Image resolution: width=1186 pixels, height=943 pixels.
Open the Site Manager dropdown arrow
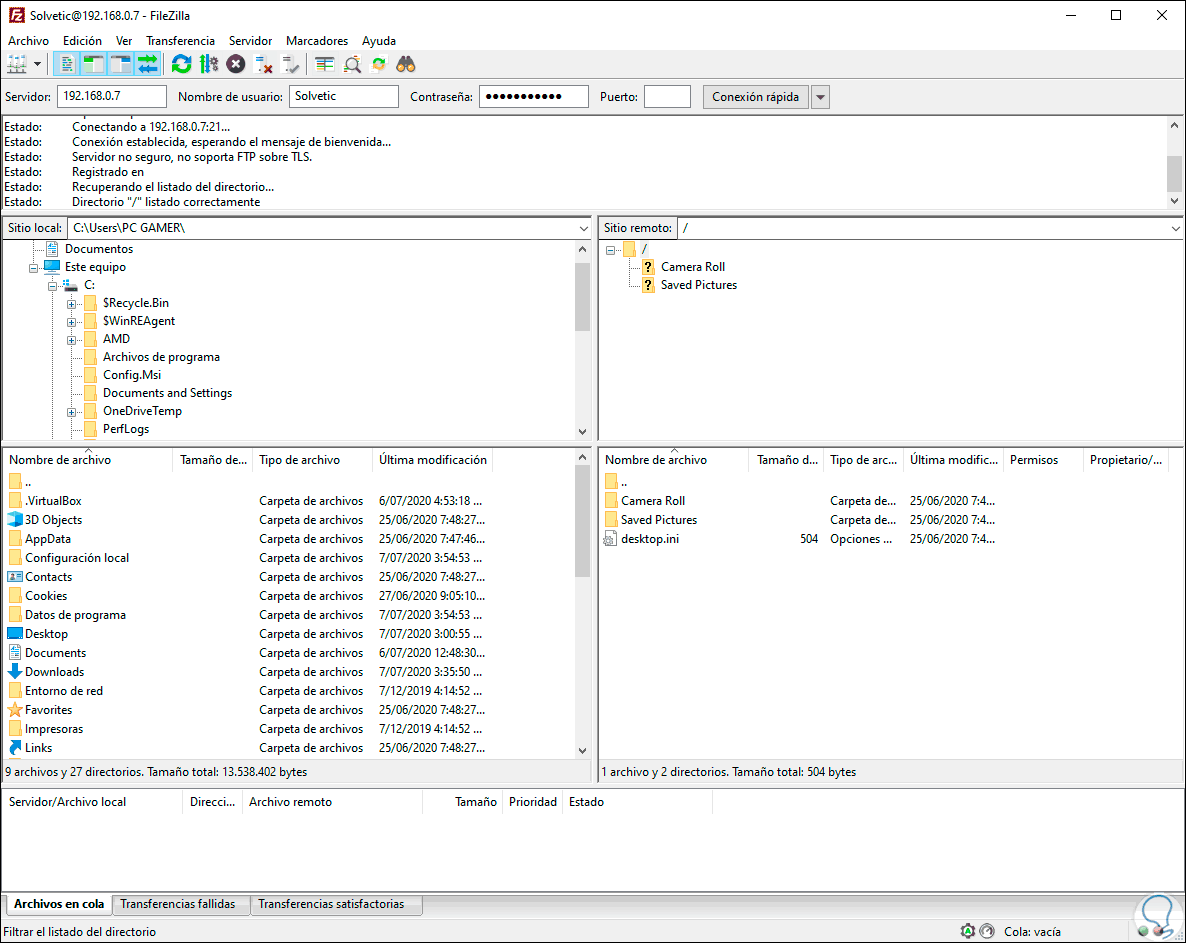[37, 64]
